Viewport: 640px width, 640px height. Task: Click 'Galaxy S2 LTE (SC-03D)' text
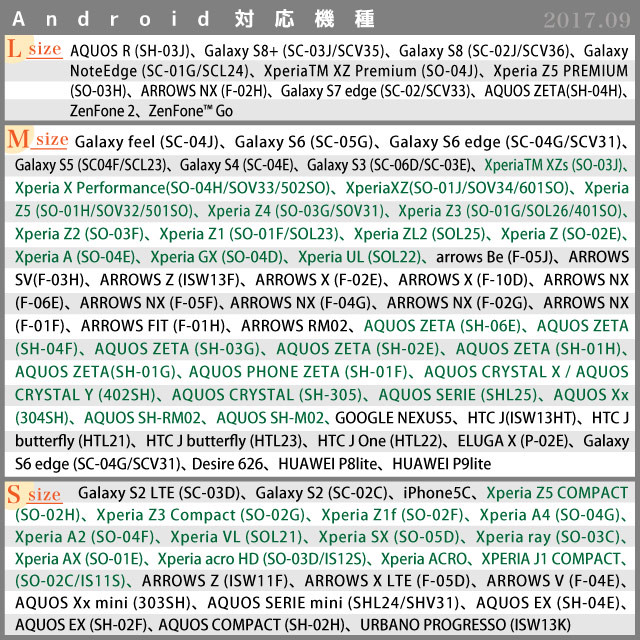pyautogui.click(x=159, y=493)
